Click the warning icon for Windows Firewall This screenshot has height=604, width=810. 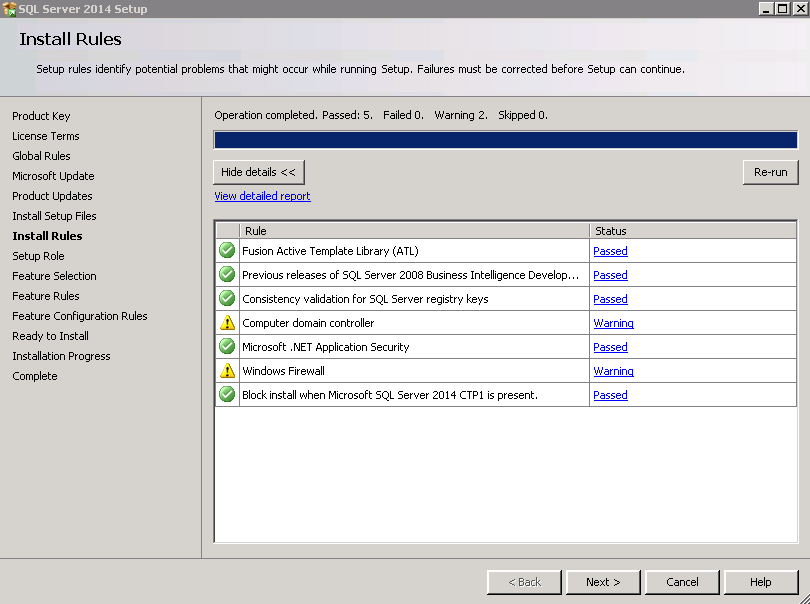(x=227, y=370)
